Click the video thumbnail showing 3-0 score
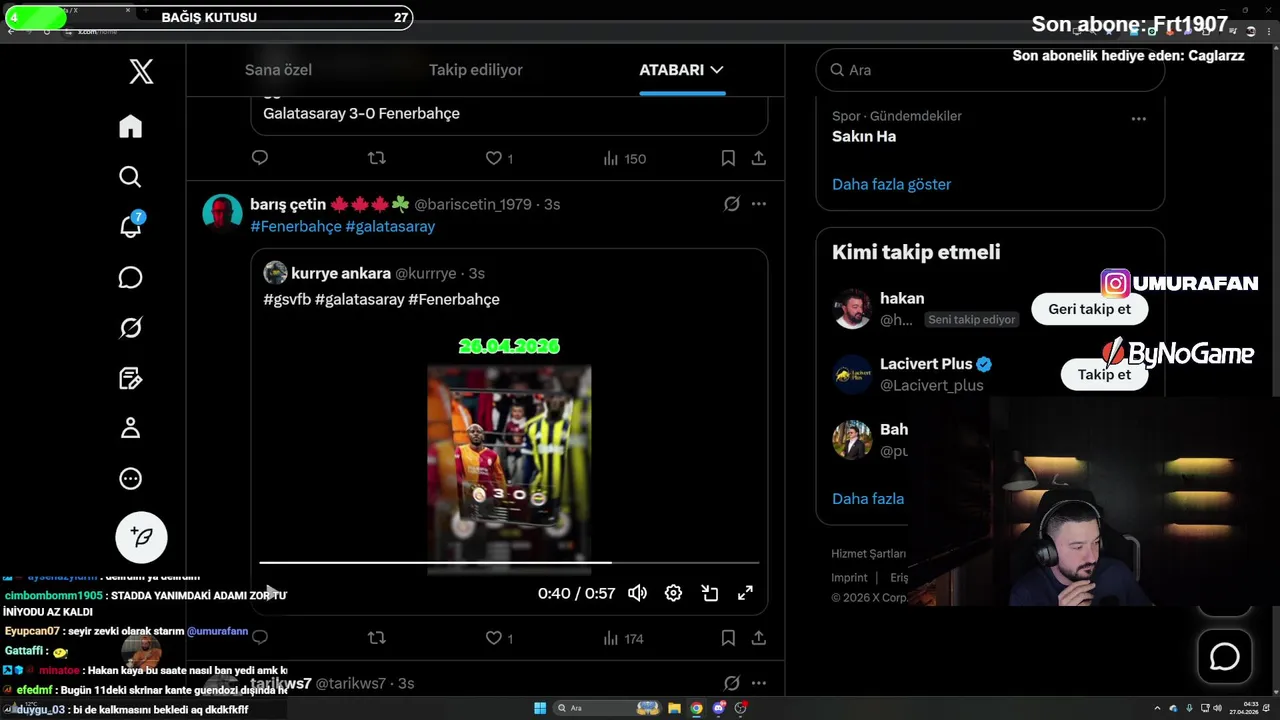This screenshot has height=720, width=1280. pos(509,470)
